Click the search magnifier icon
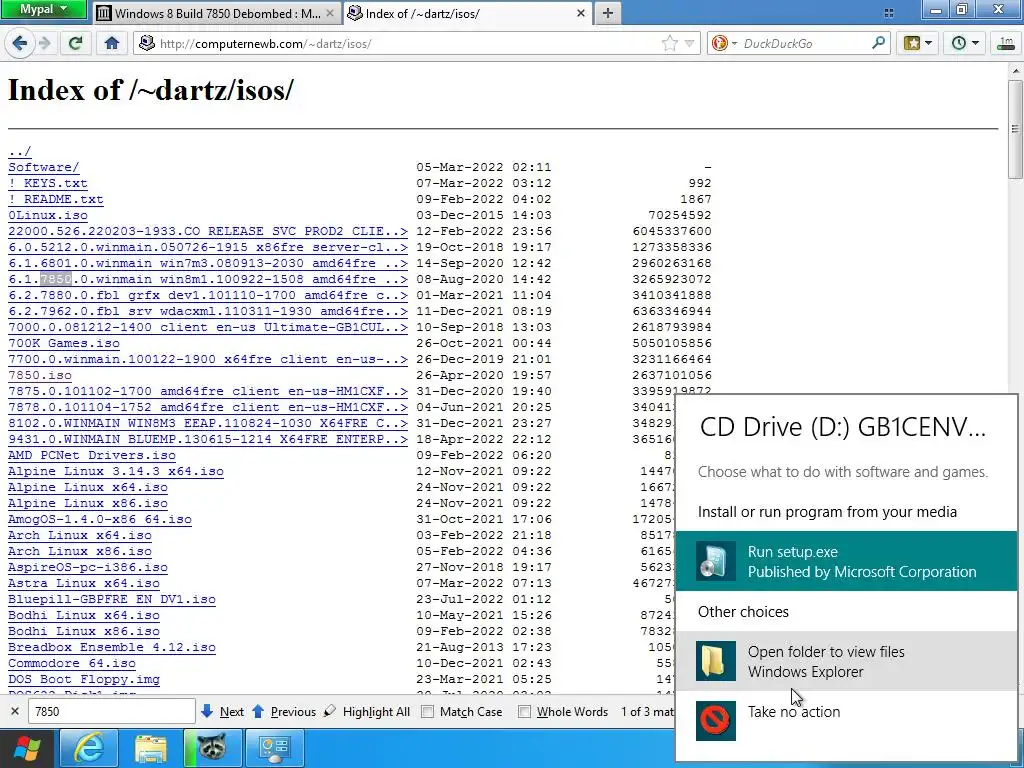This screenshot has width=1024, height=768. [879, 44]
